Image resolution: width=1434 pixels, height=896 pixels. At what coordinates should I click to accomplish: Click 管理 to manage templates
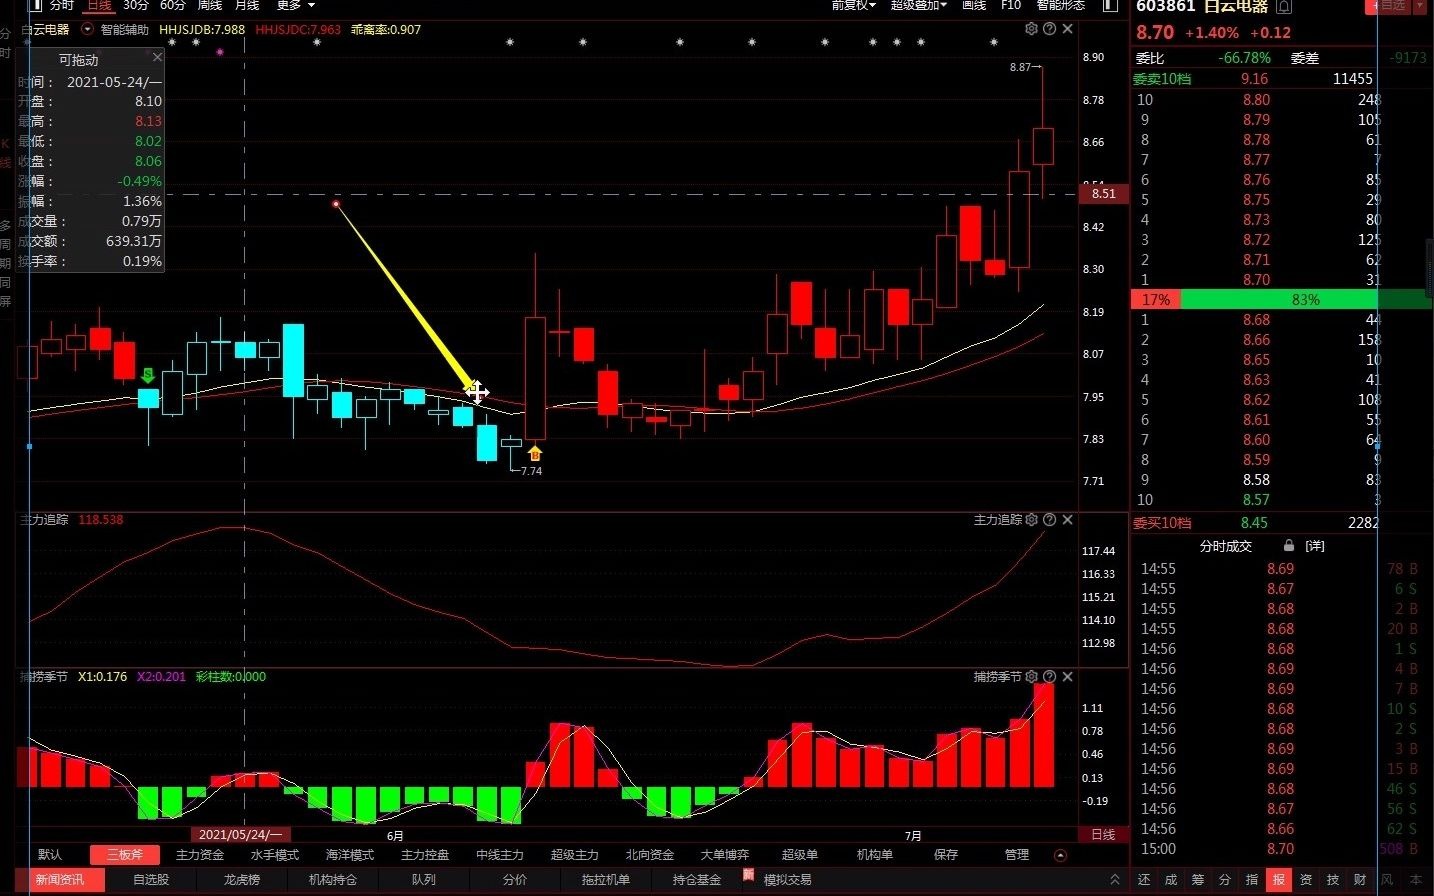point(1017,855)
